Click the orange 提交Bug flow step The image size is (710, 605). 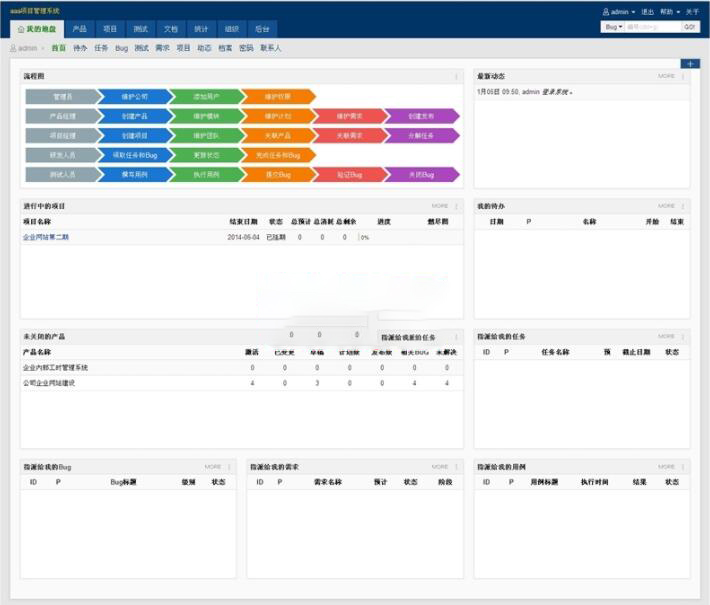point(277,174)
